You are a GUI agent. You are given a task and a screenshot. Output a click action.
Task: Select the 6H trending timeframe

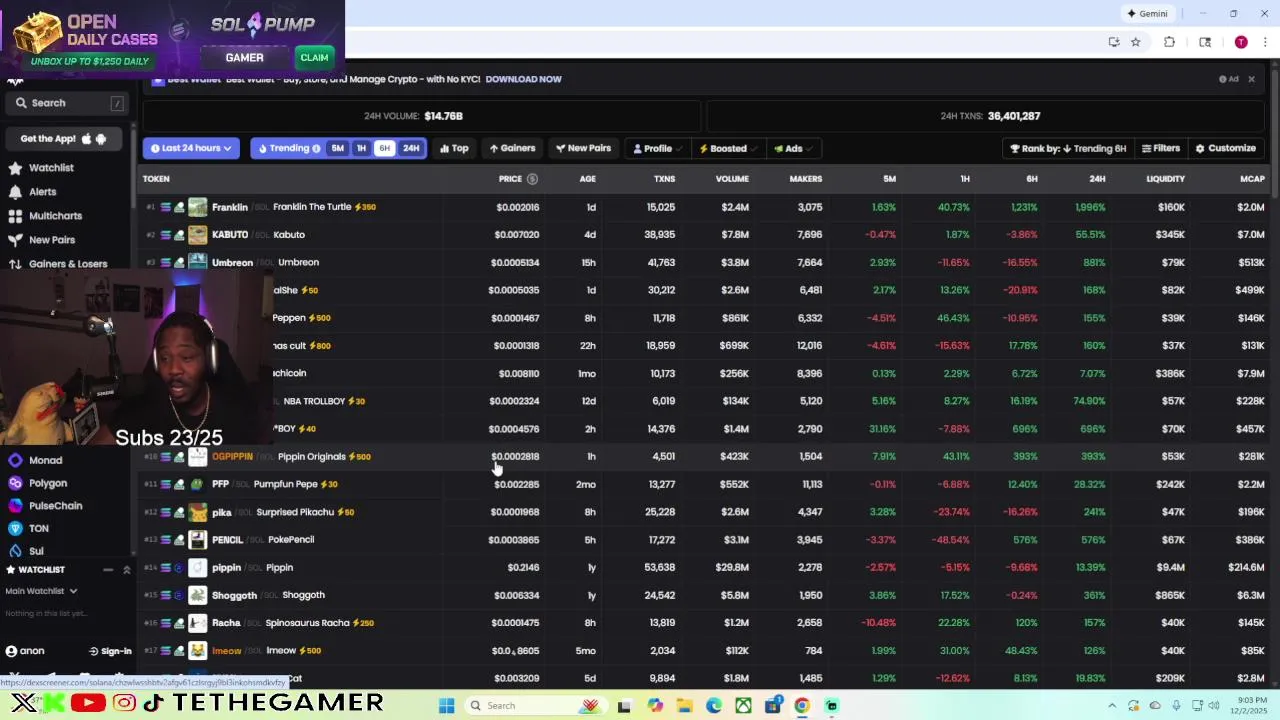pyautogui.click(x=384, y=148)
